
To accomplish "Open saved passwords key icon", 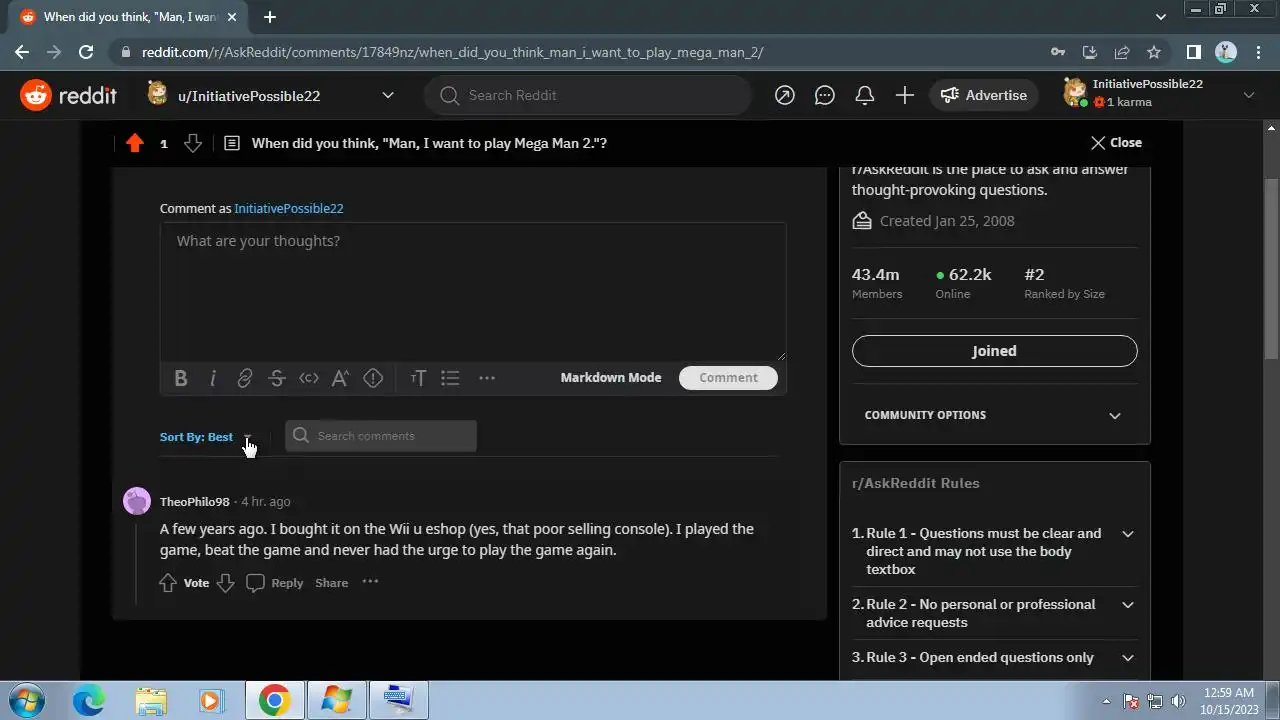I will coord(1058,52).
